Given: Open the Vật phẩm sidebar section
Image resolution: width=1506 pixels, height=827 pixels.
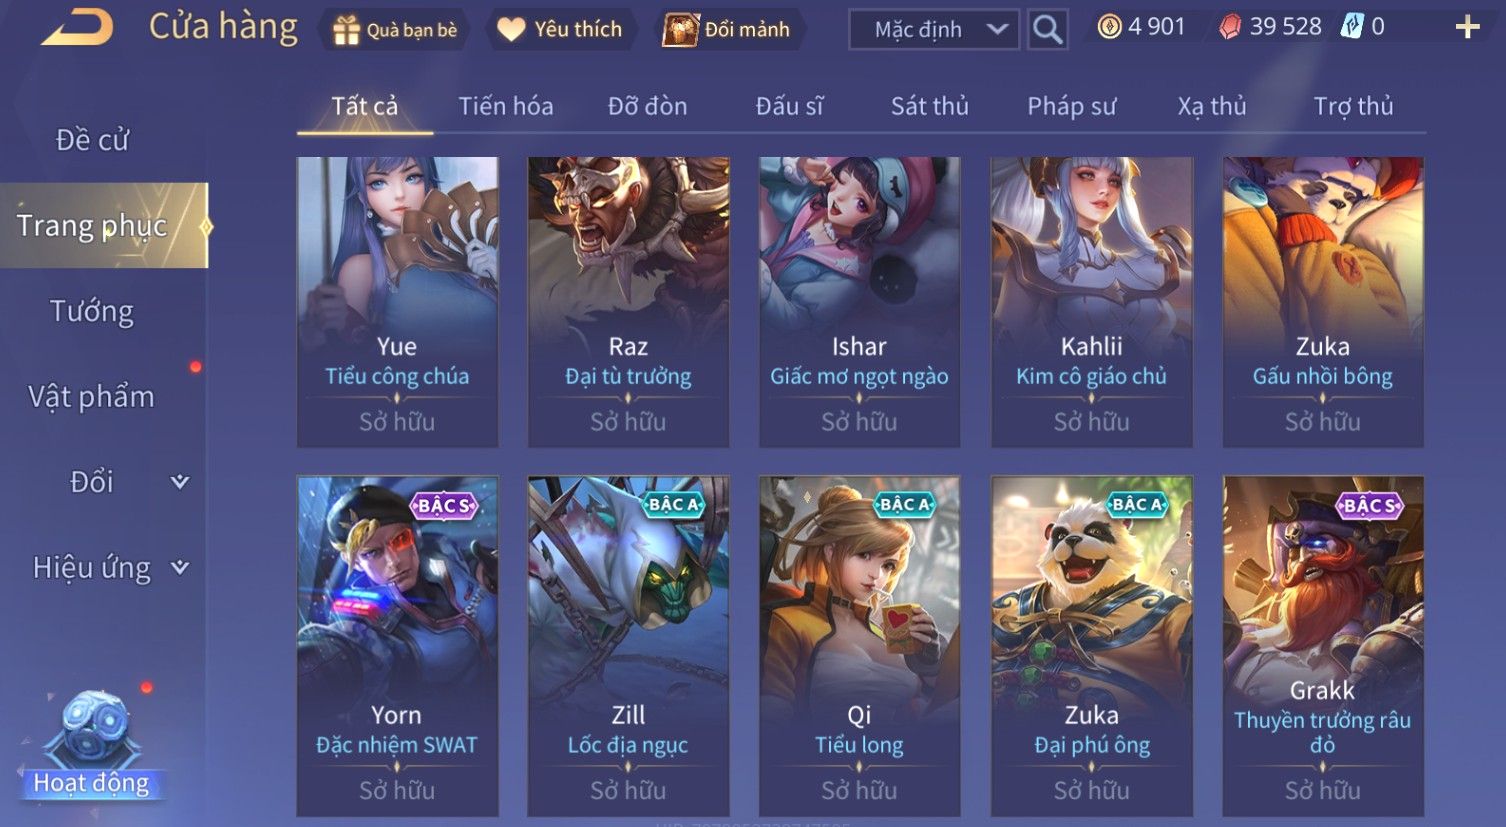Looking at the screenshot, I should point(92,397).
